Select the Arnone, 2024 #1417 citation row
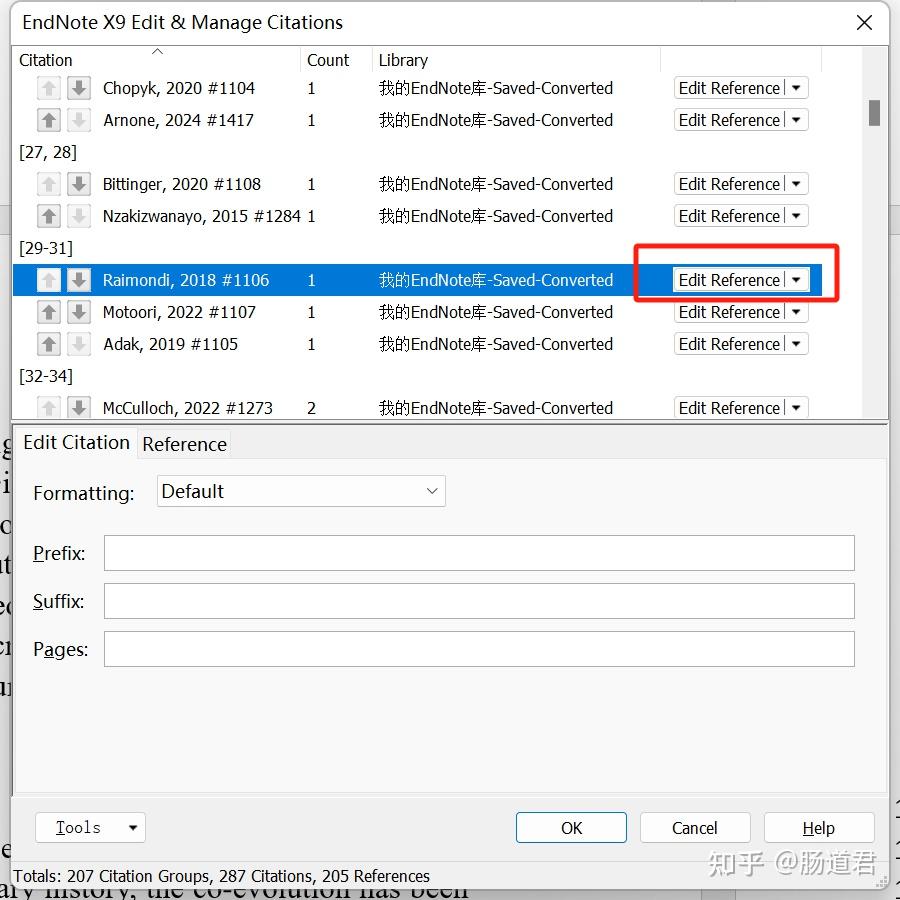Viewport: 900px width, 900px height. coord(417,121)
